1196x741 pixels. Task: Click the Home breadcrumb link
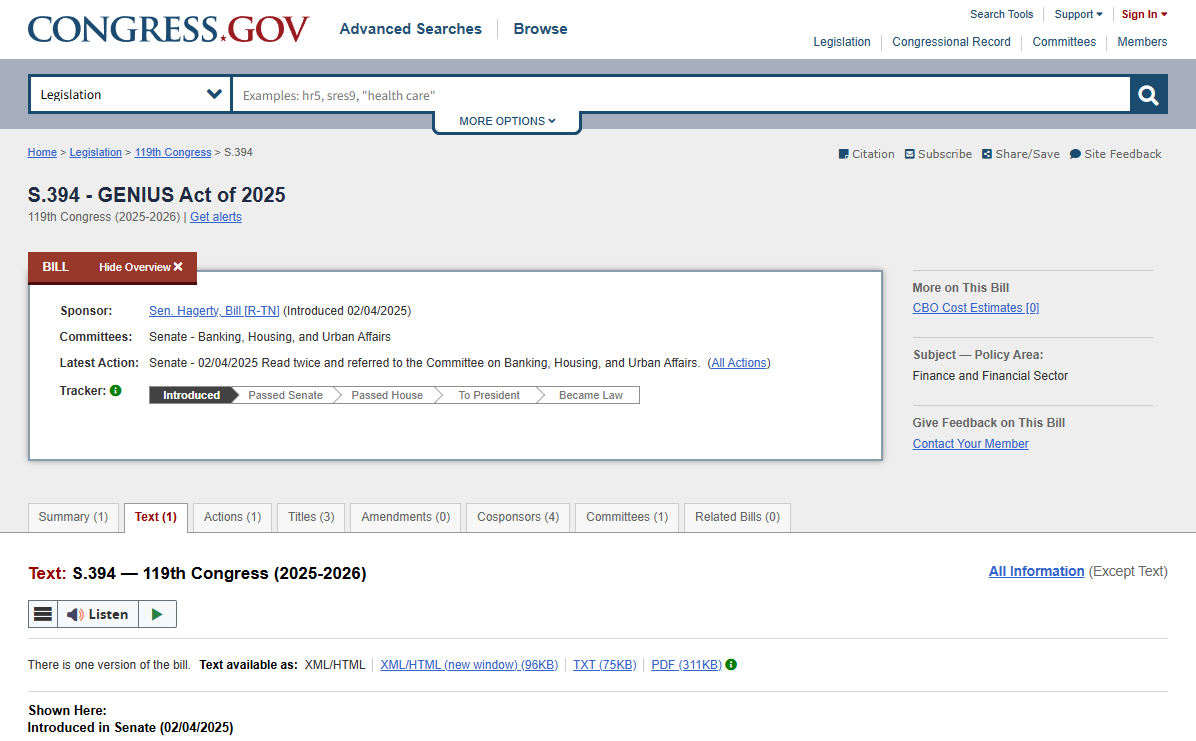(42, 153)
